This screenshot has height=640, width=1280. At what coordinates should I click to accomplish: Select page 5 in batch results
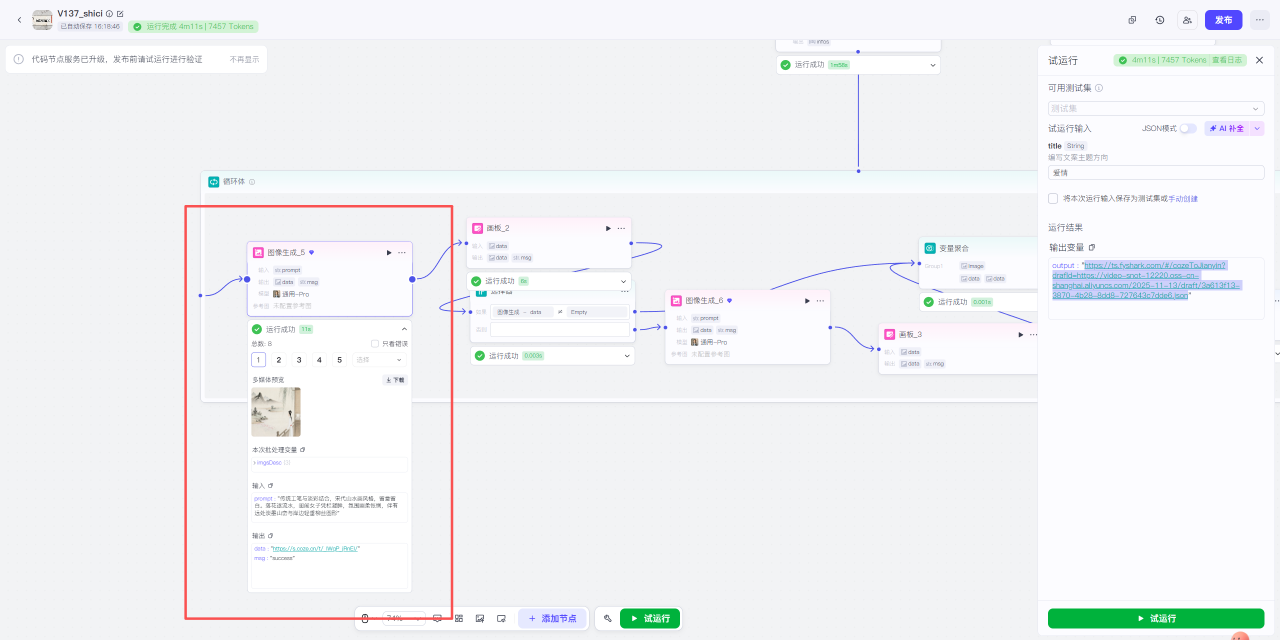click(340, 360)
